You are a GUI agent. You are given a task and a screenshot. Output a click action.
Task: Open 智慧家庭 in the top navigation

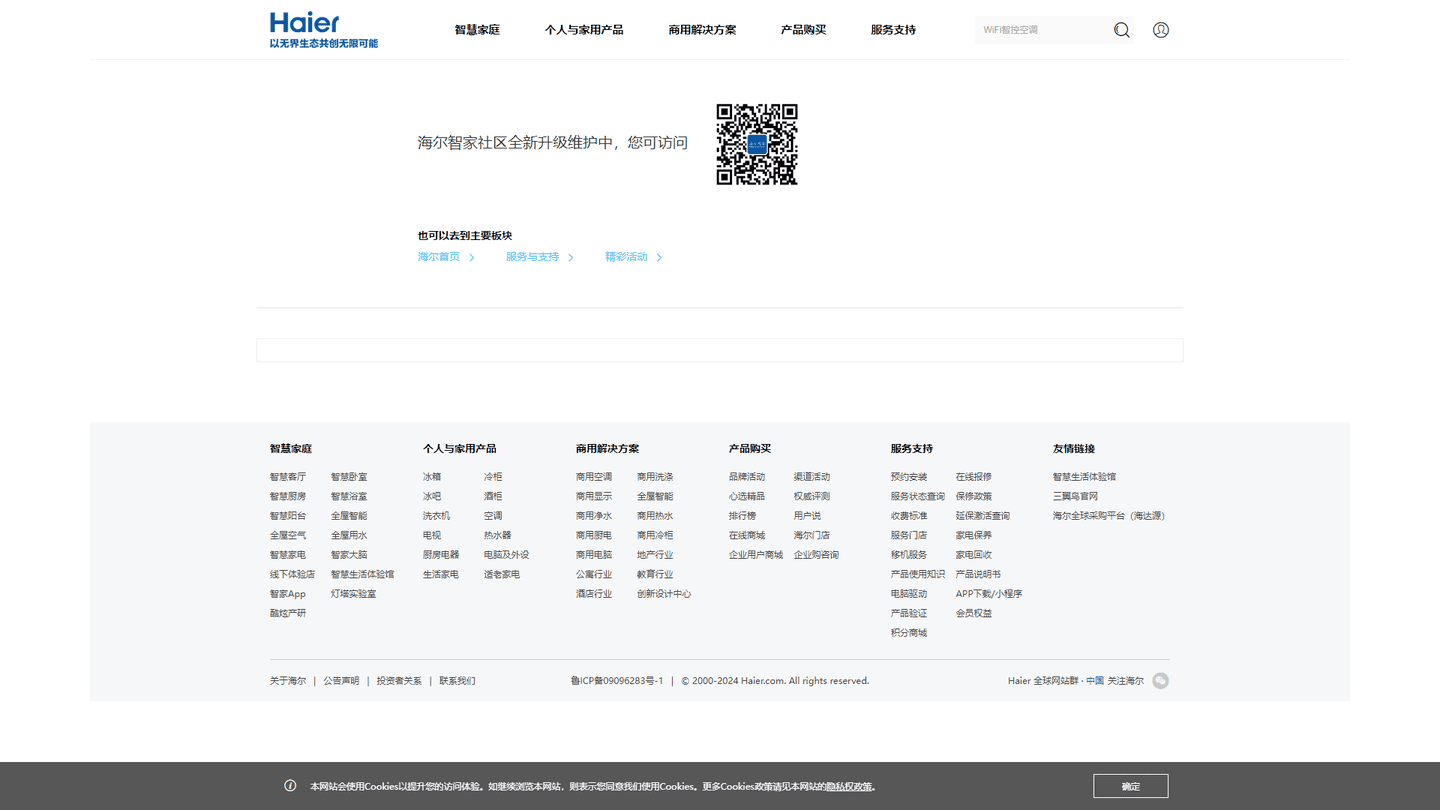click(x=477, y=30)
